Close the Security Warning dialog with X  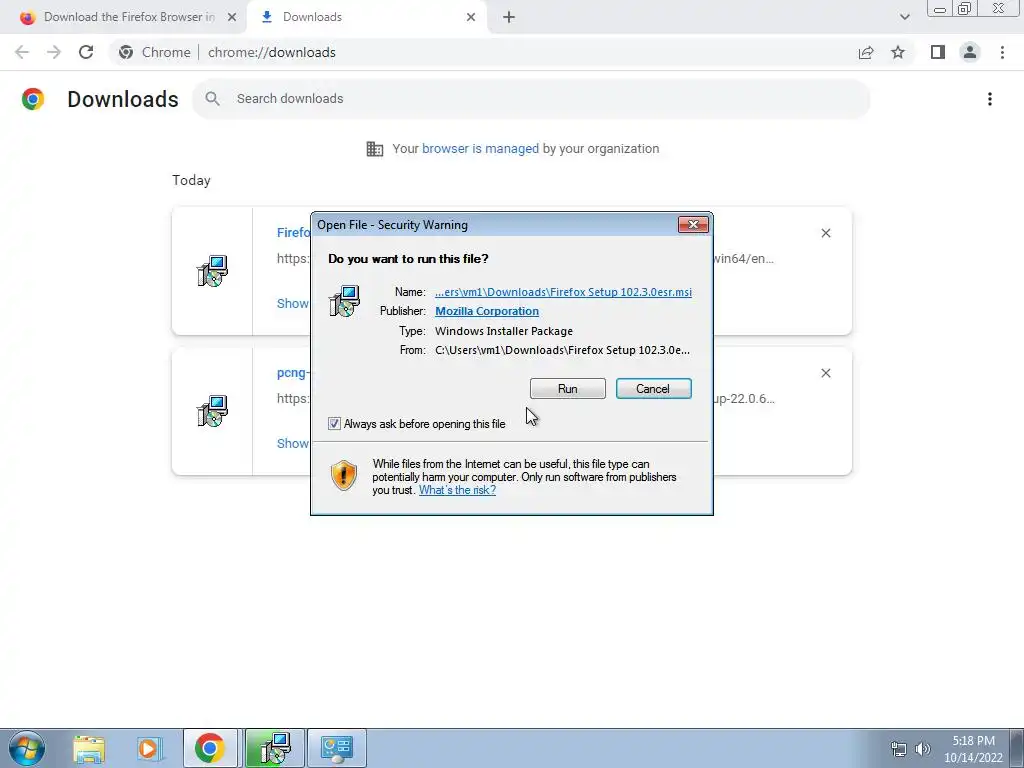693,225
